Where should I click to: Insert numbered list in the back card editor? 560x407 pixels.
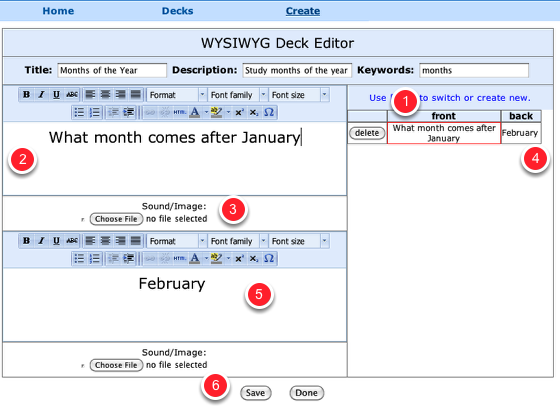pyautogui.click(x=95, y=258)
